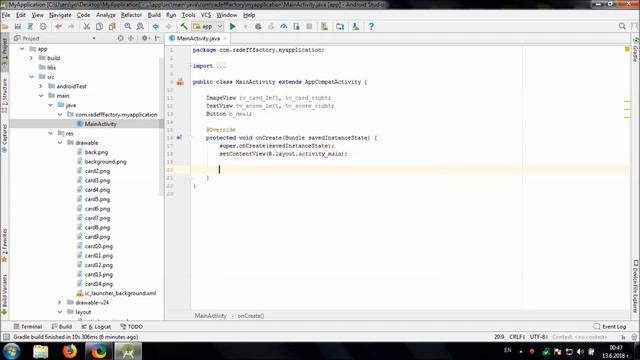Viewport: 640px width, 360px height.
Task: Open the Build menu
Action: coord(154,15)
